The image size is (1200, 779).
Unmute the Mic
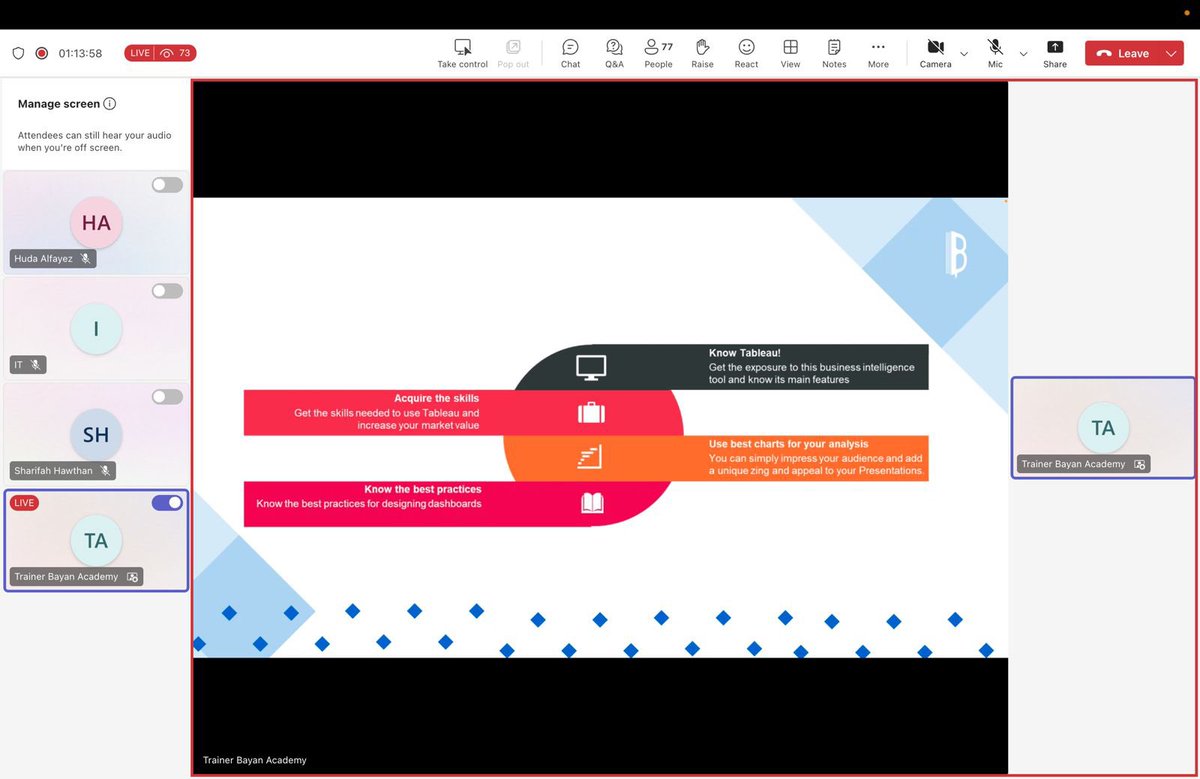click(x=995, y=54)
